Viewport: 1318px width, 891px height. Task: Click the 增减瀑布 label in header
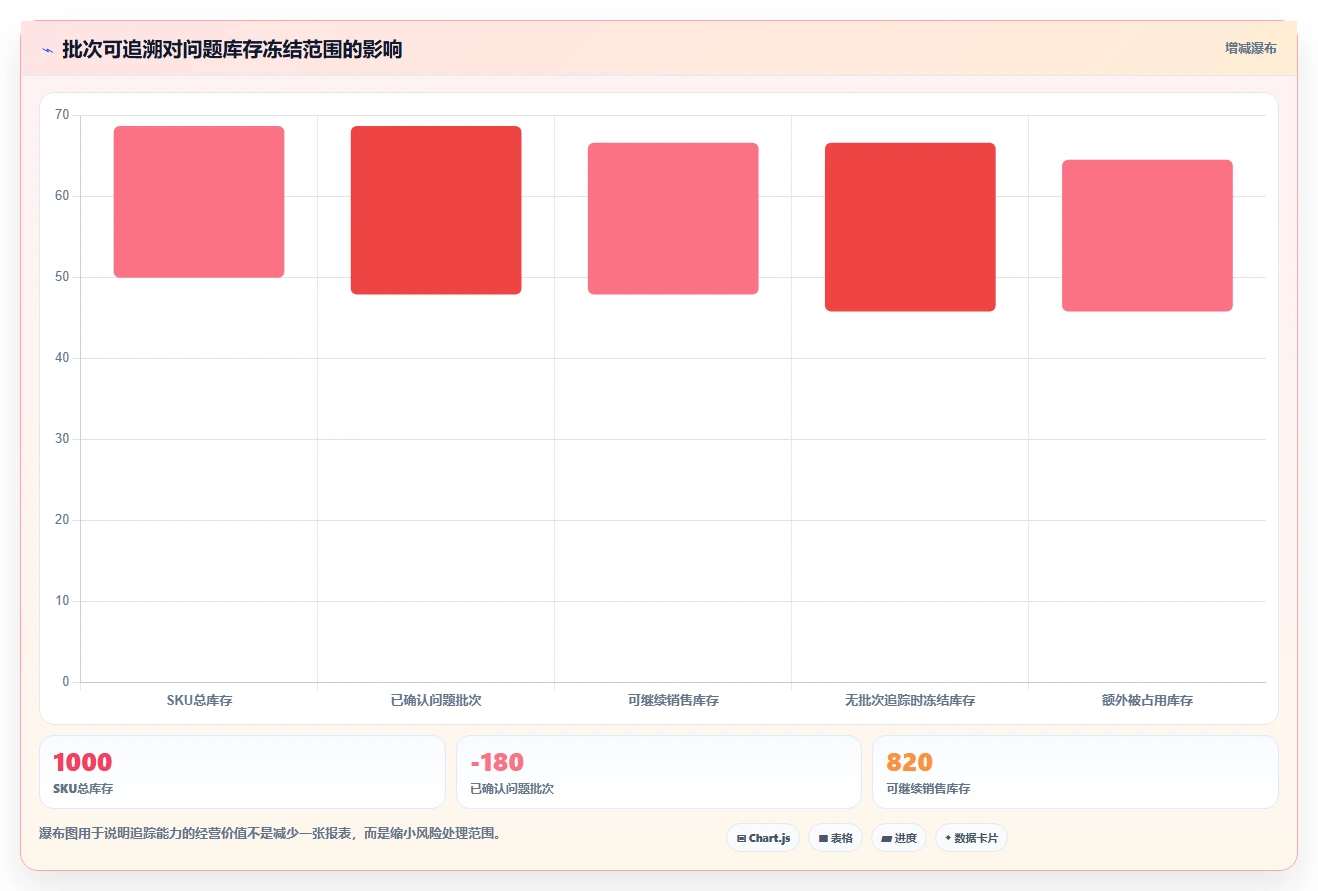pos(1250,48)
